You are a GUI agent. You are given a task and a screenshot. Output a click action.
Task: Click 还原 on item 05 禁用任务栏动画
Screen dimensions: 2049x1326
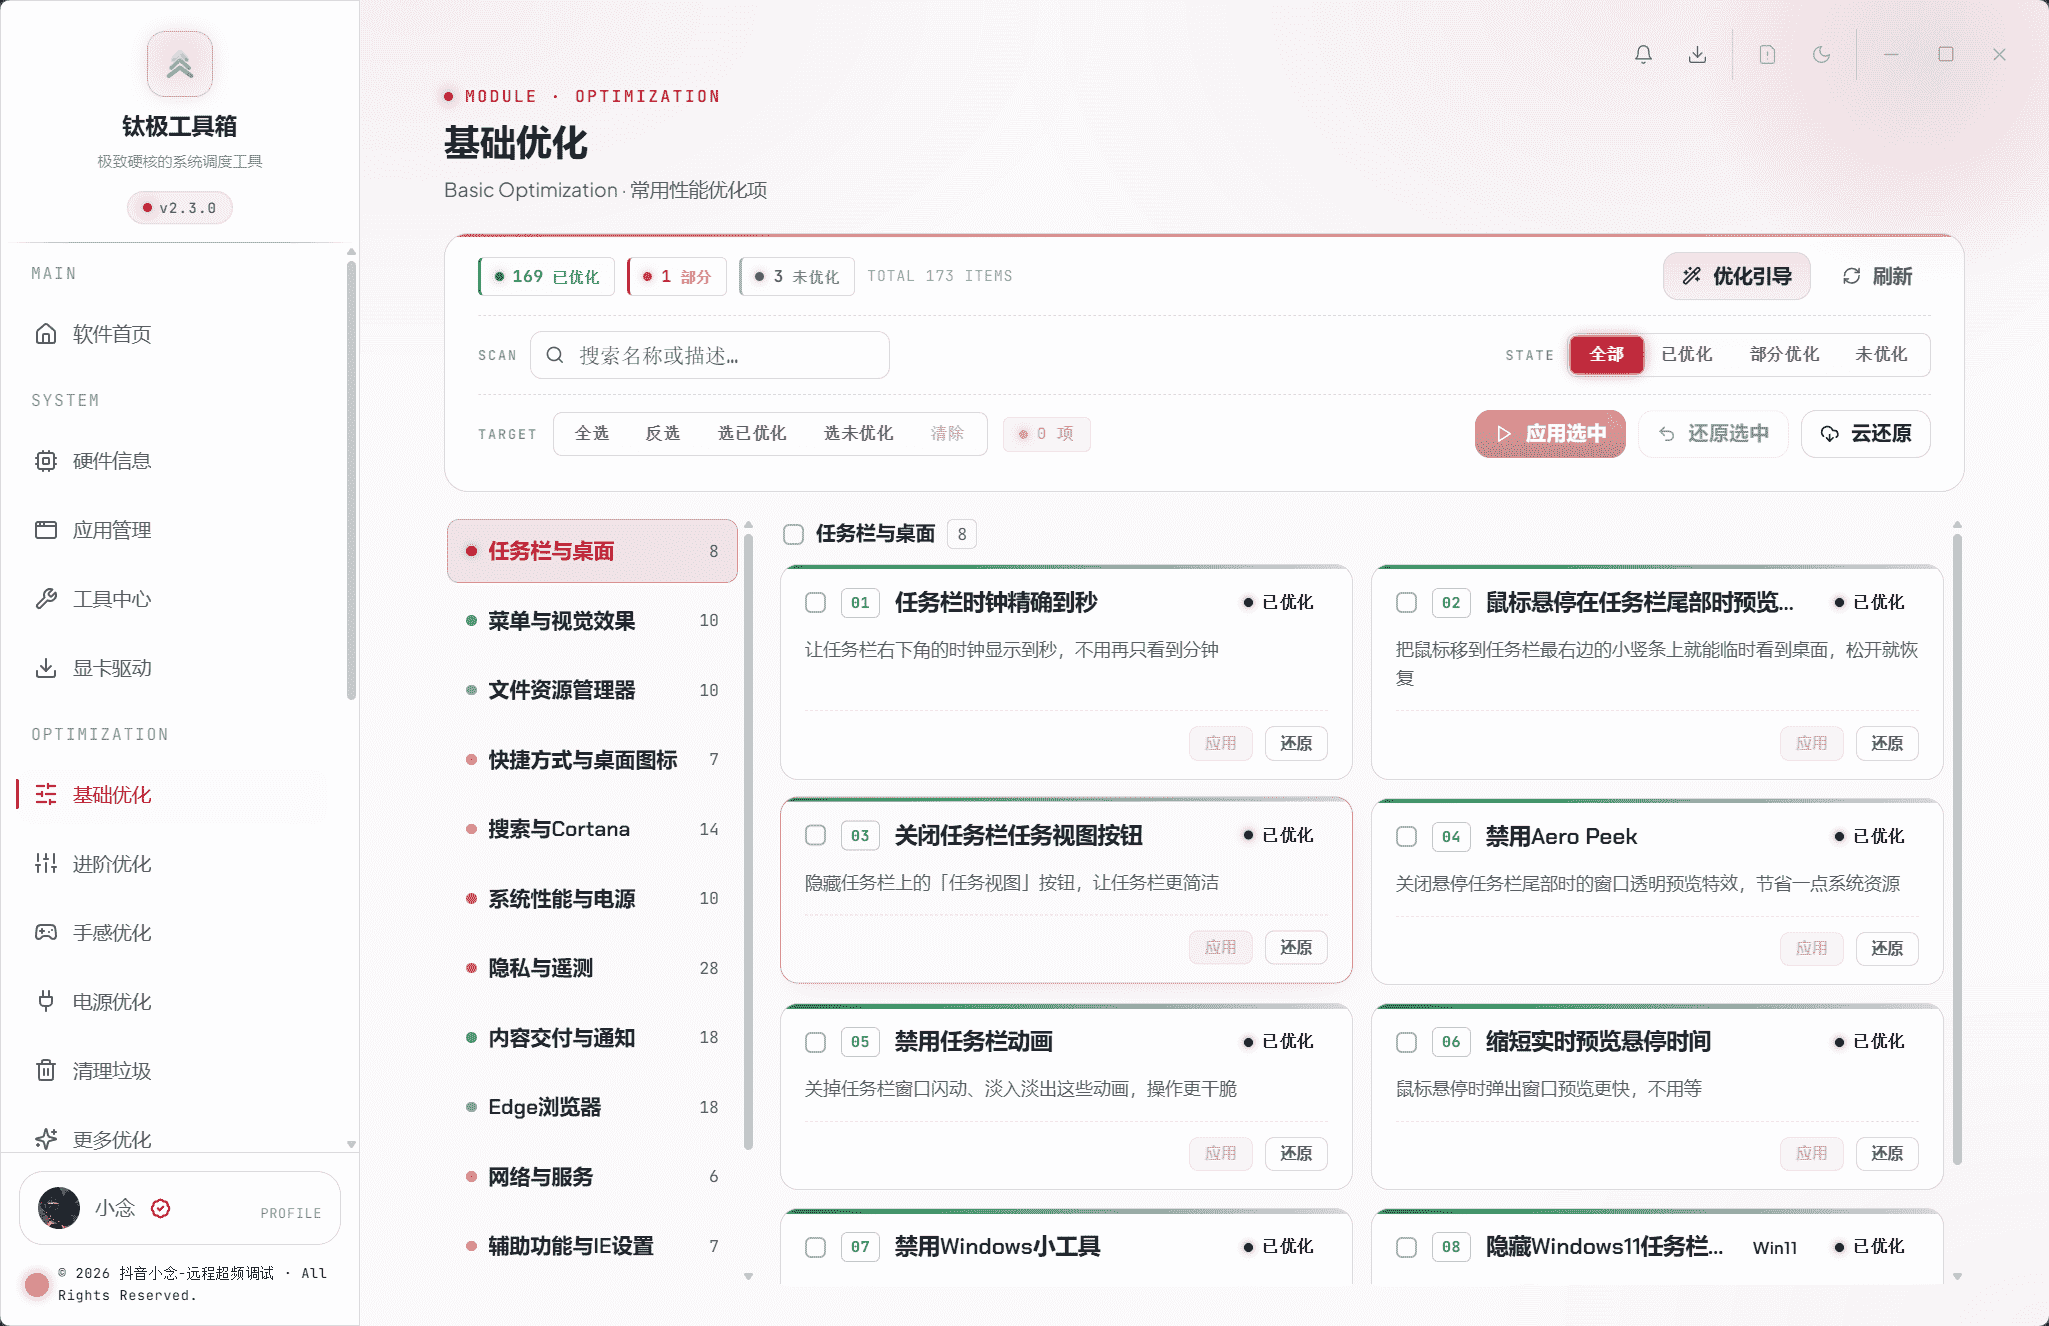1296,1153
